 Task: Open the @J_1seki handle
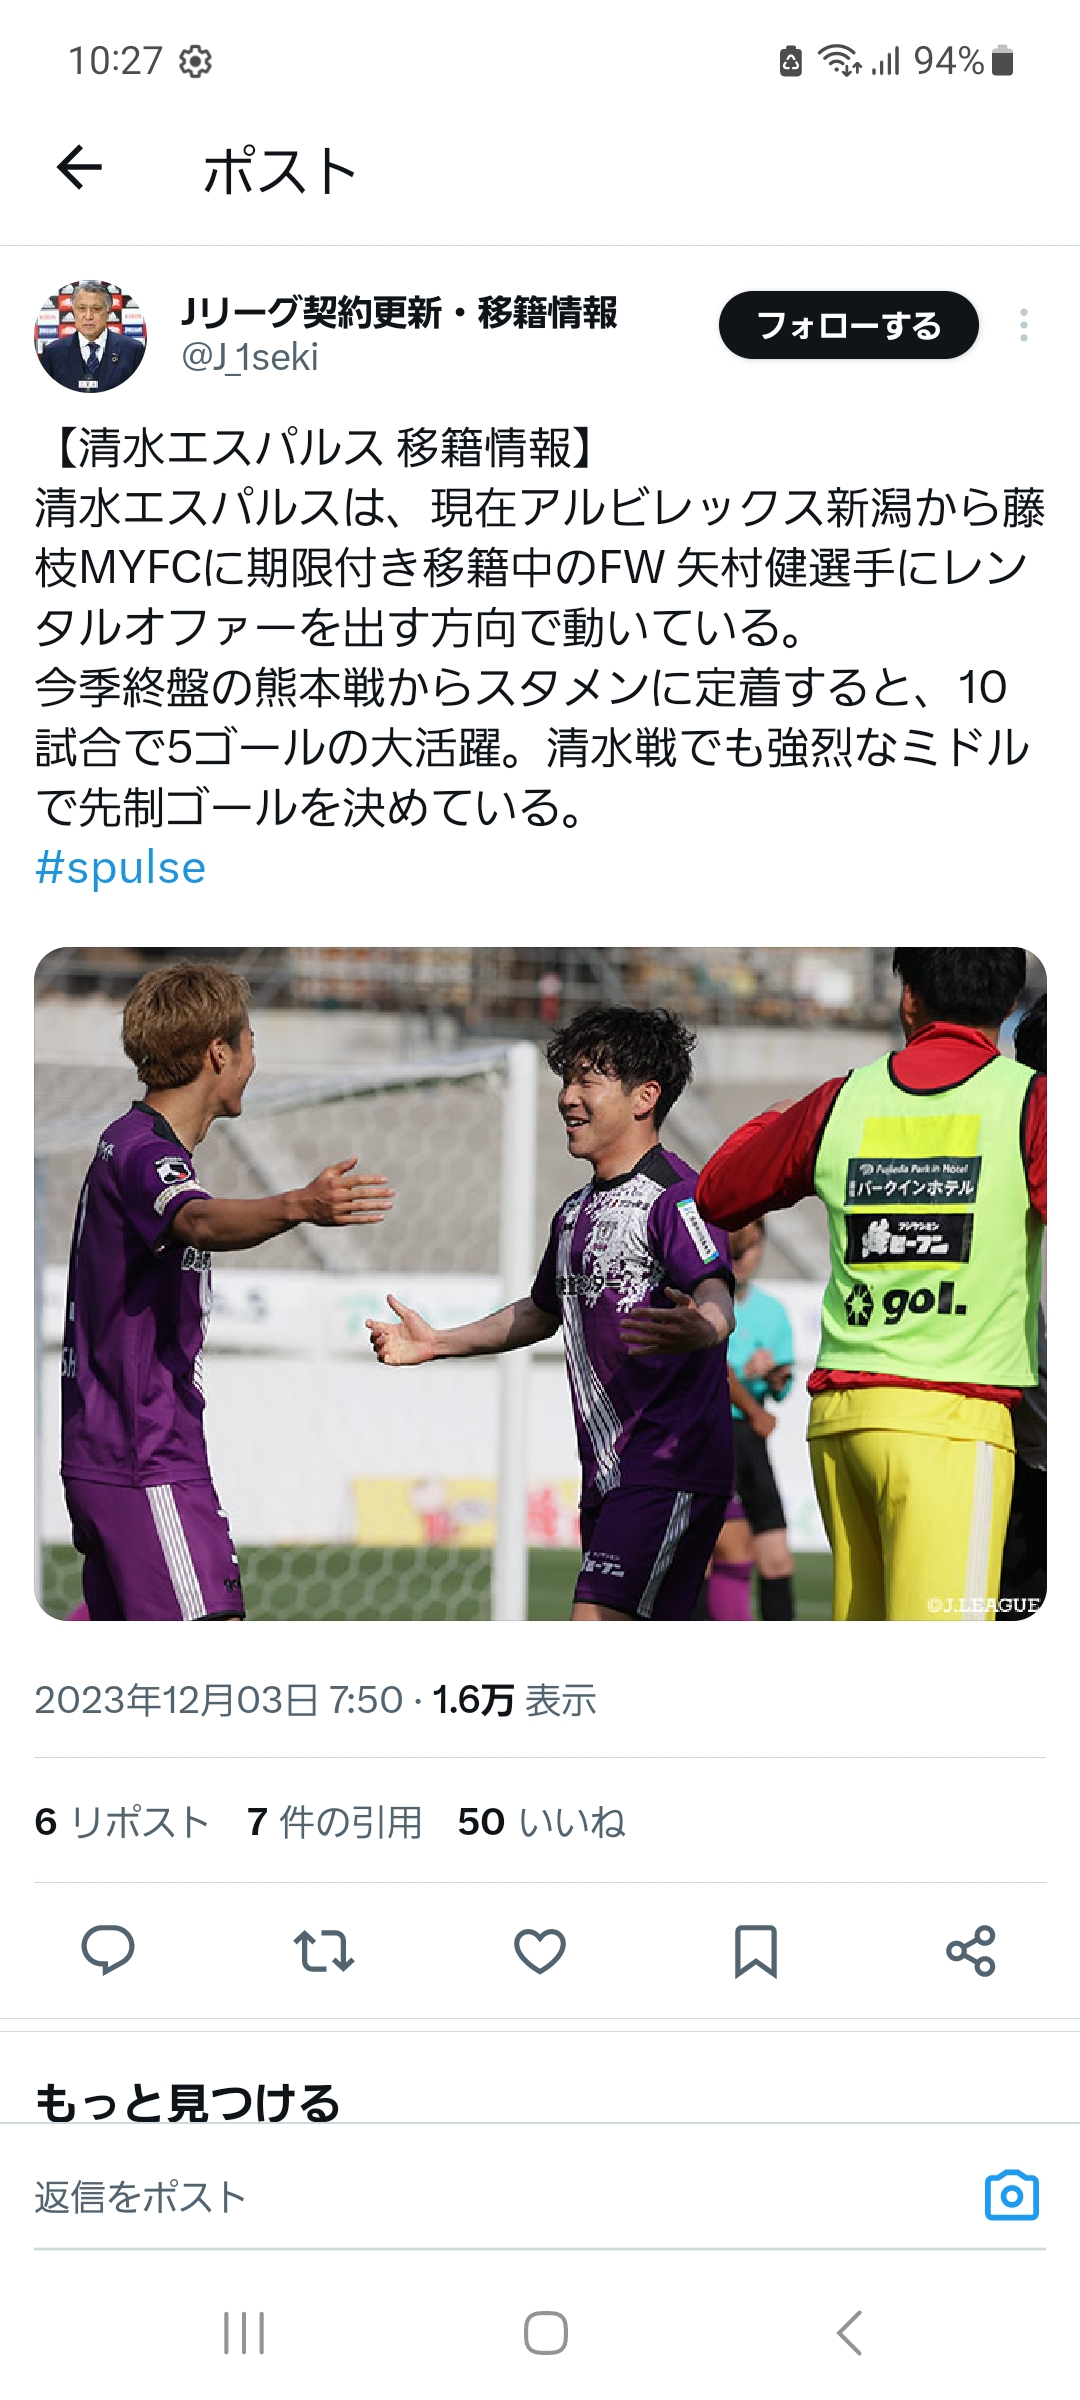pyautogui.click(x=250, y=357)
